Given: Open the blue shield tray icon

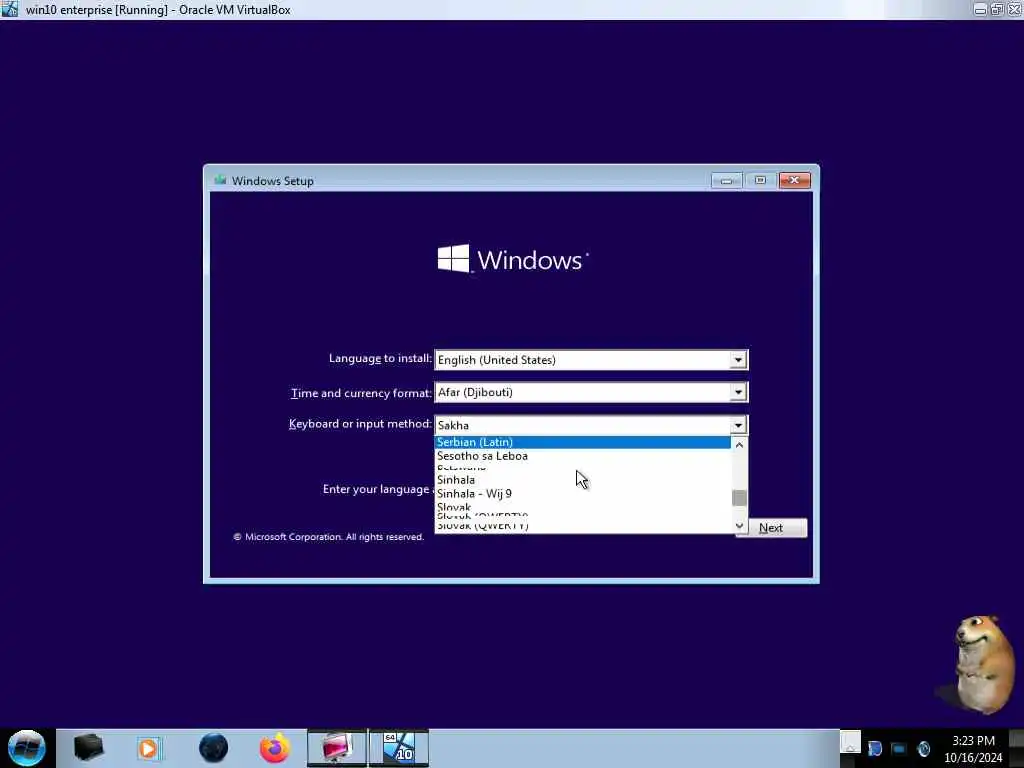Looking at the screenshot, I should click(x=875, y=748).
